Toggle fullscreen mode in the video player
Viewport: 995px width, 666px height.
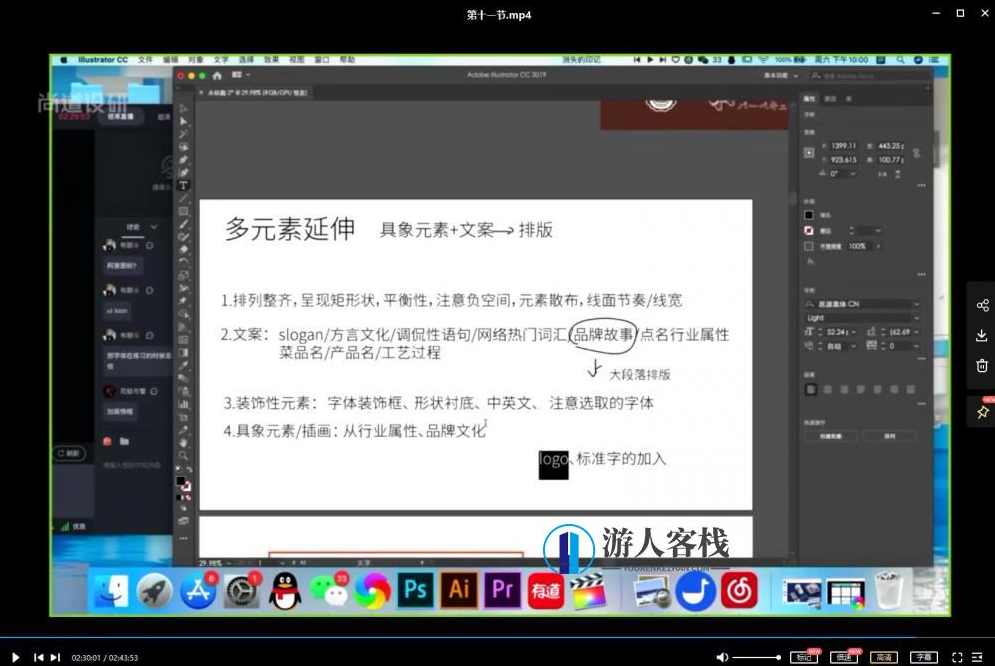coord(958,657)
